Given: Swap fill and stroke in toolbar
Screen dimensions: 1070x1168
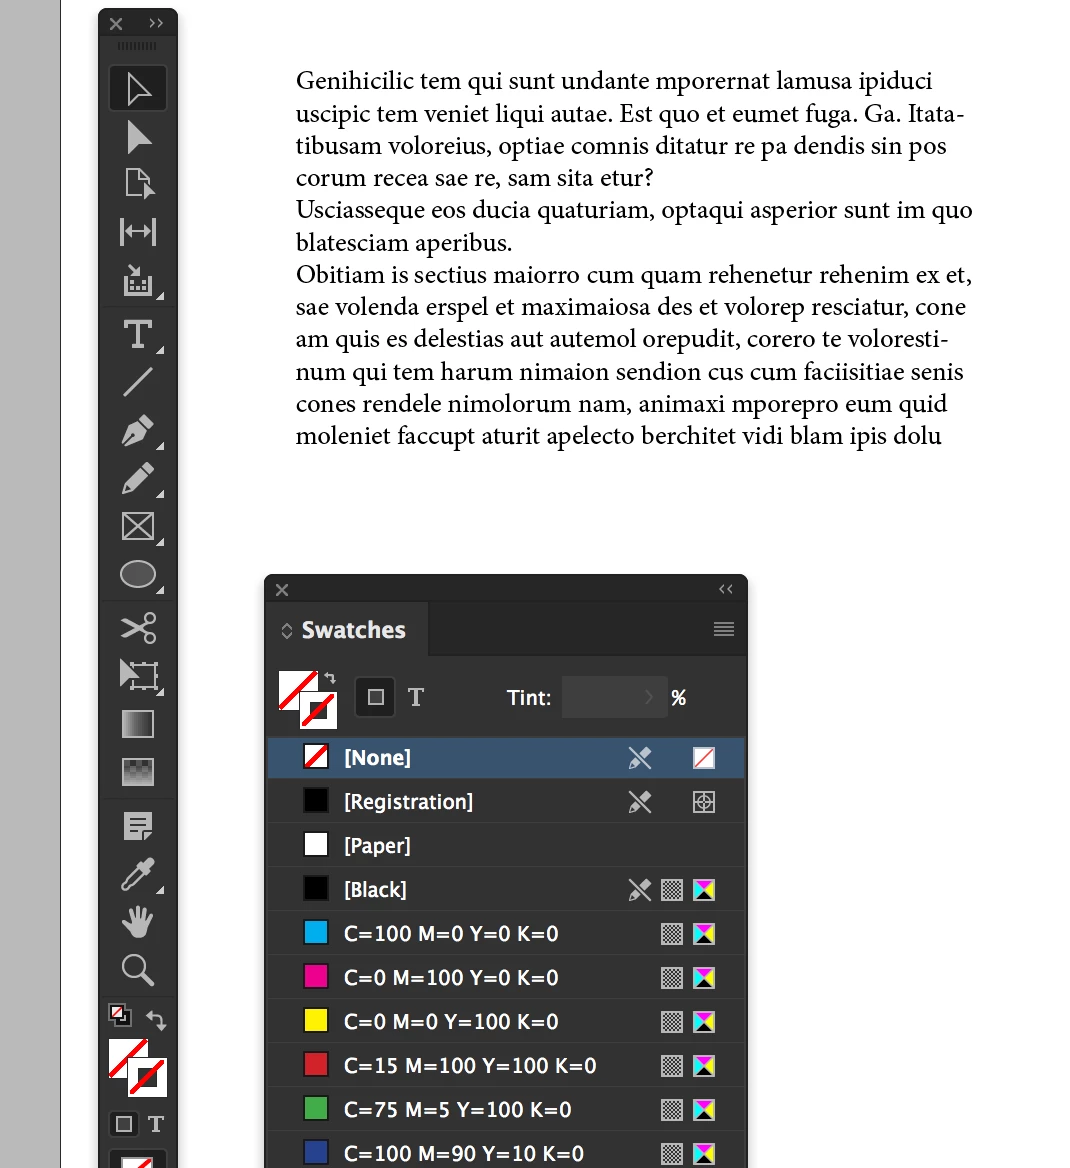Looking at the screenshot, I should click(156, 1019).
